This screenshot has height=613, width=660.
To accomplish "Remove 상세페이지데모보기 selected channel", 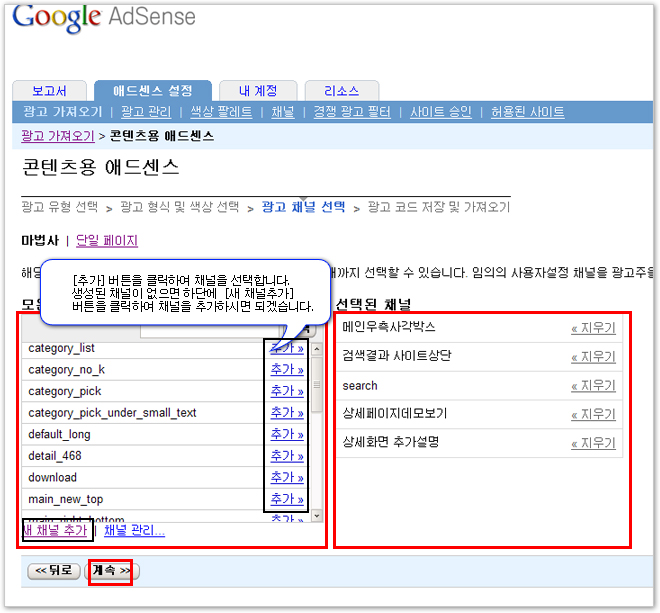I will click(x=593, y=414).
